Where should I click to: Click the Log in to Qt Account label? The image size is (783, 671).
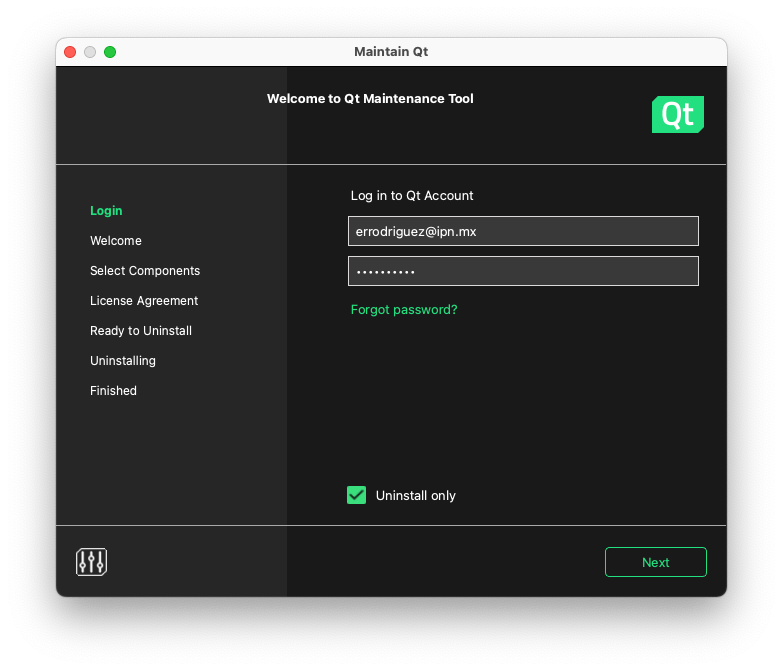click(x=412, y=196)
